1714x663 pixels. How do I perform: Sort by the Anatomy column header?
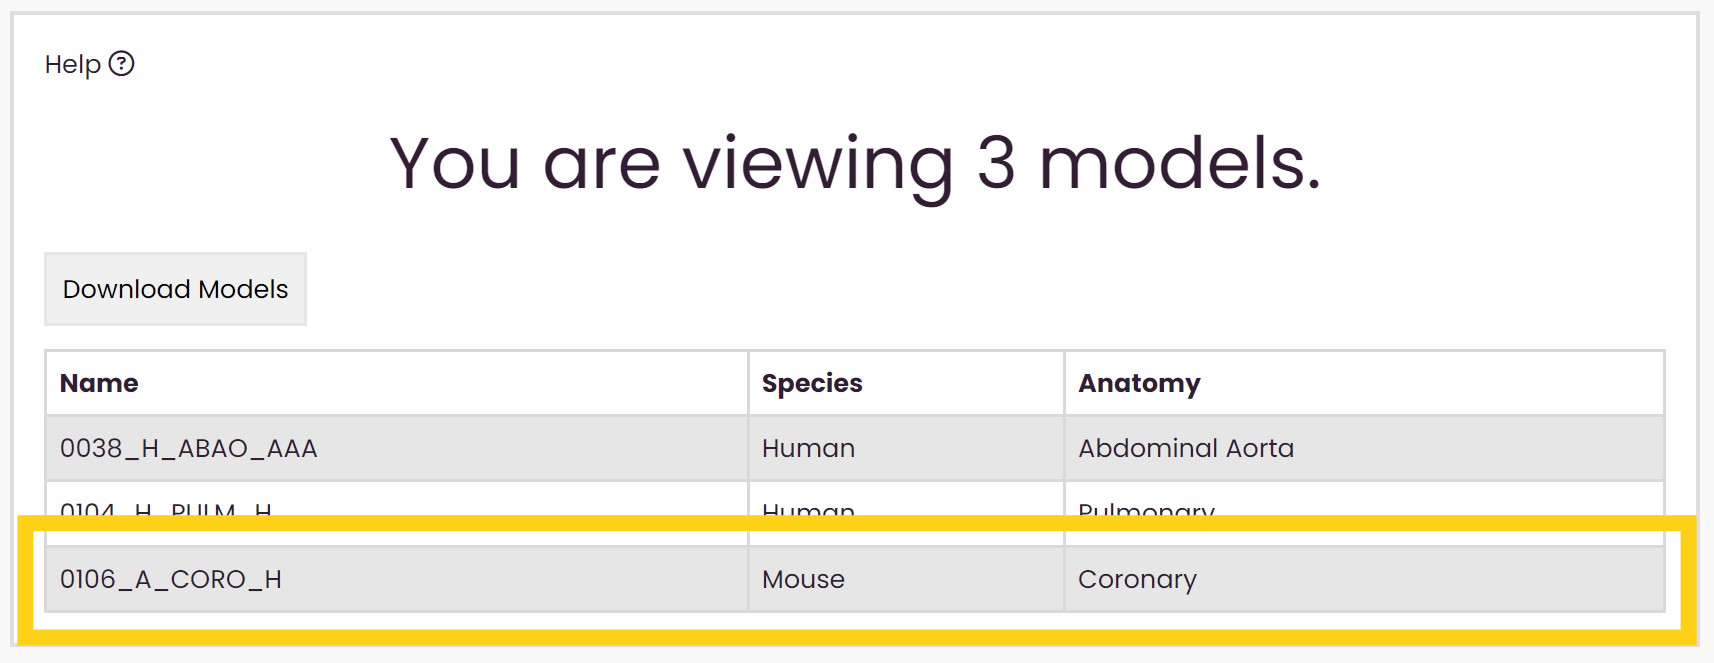pyautogui.click(x=1139, y=383)
